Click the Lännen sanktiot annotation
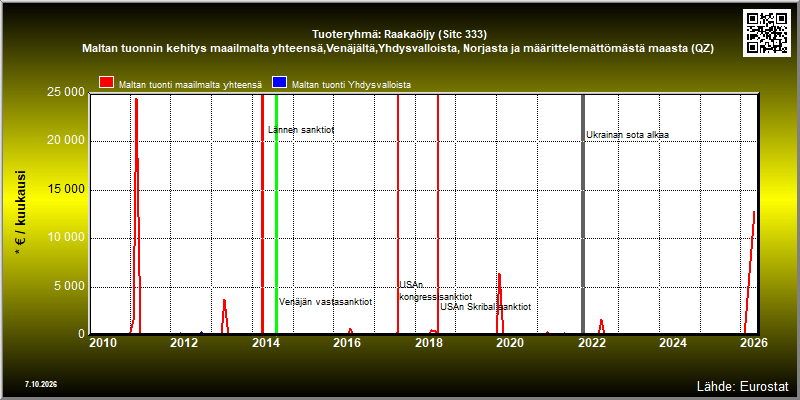Screen dimensions: 800x400 (x=301, y=130)
